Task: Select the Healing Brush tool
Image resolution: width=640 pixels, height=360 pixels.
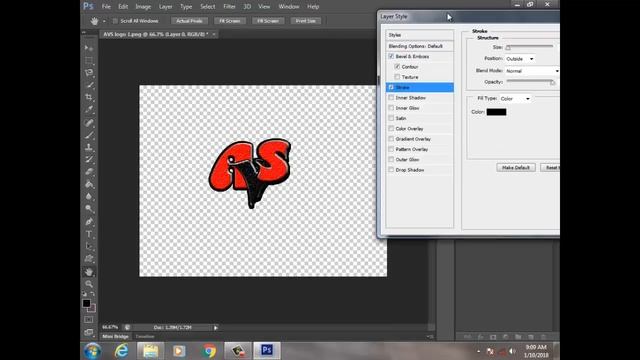Action: tap(89, 122)
